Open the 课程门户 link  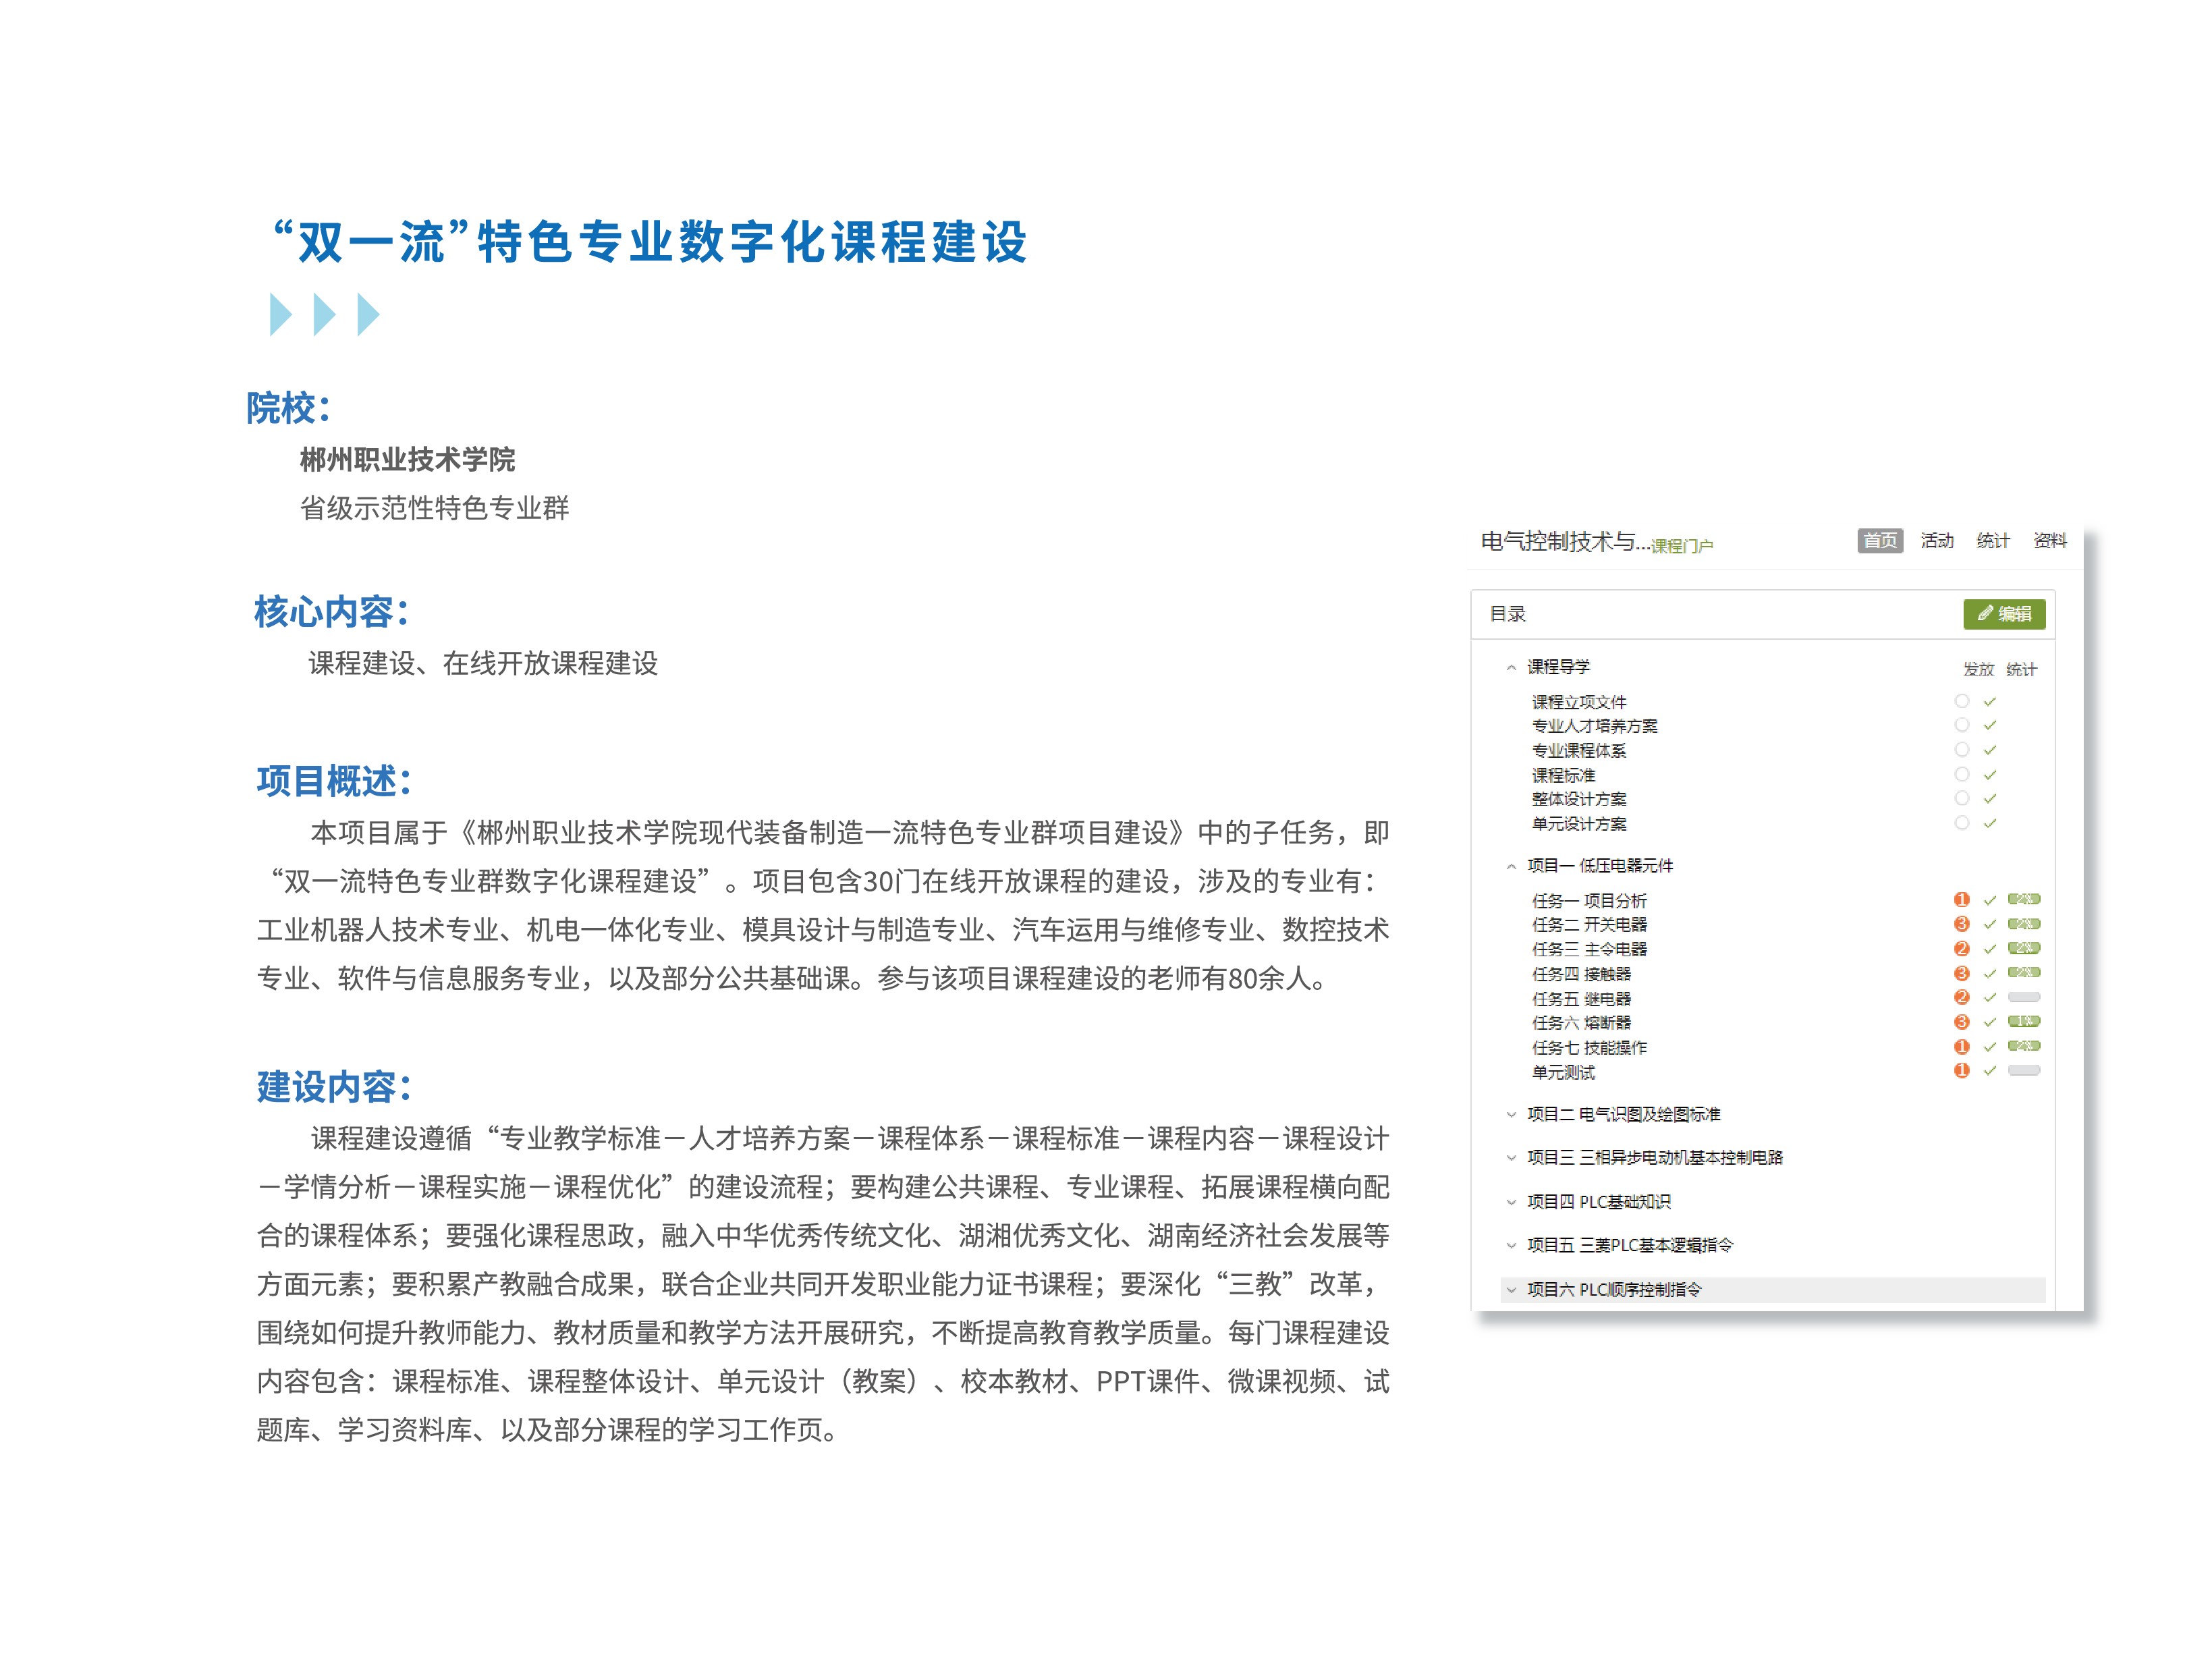tap(1681, 546)
